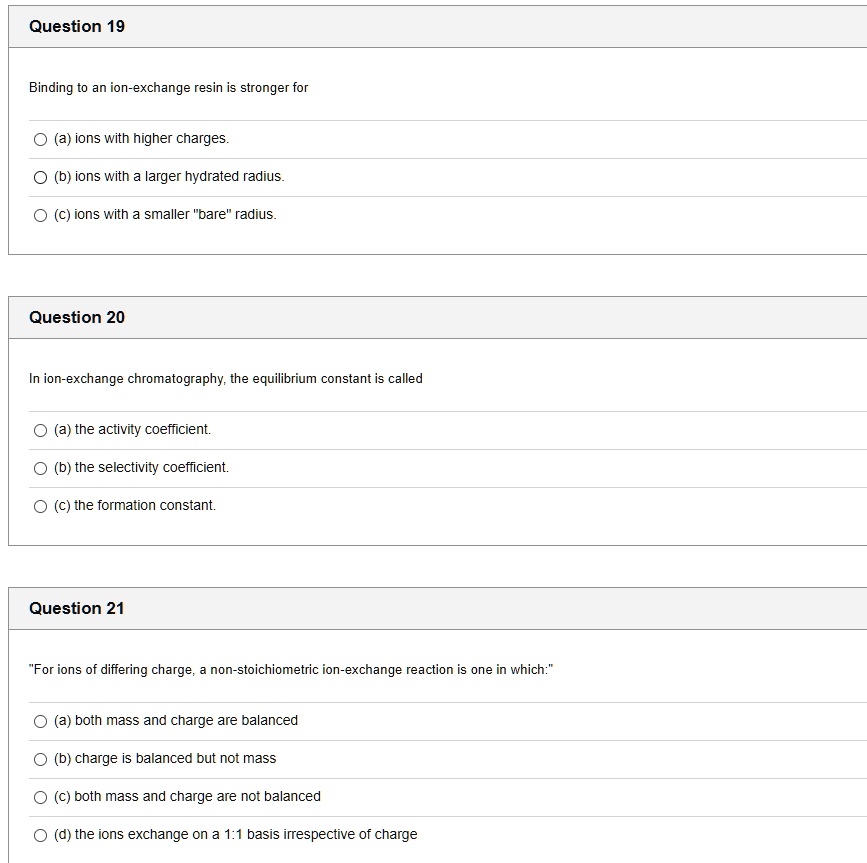Click the Question 19 prompt text
Image resolution: width=867 pixels, height=863 pixels.
click(x=167, y=88)
